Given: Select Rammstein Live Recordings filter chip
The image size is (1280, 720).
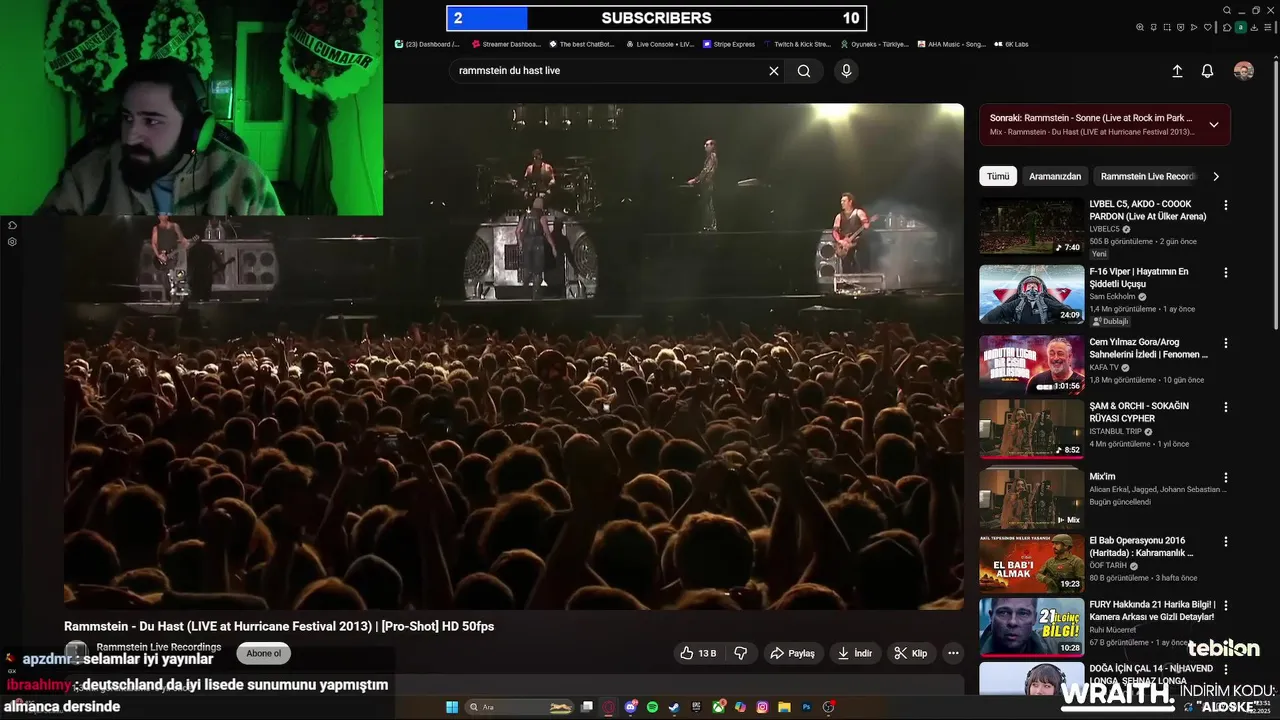Looking at the screenshot, I should tap(1147, 176).
